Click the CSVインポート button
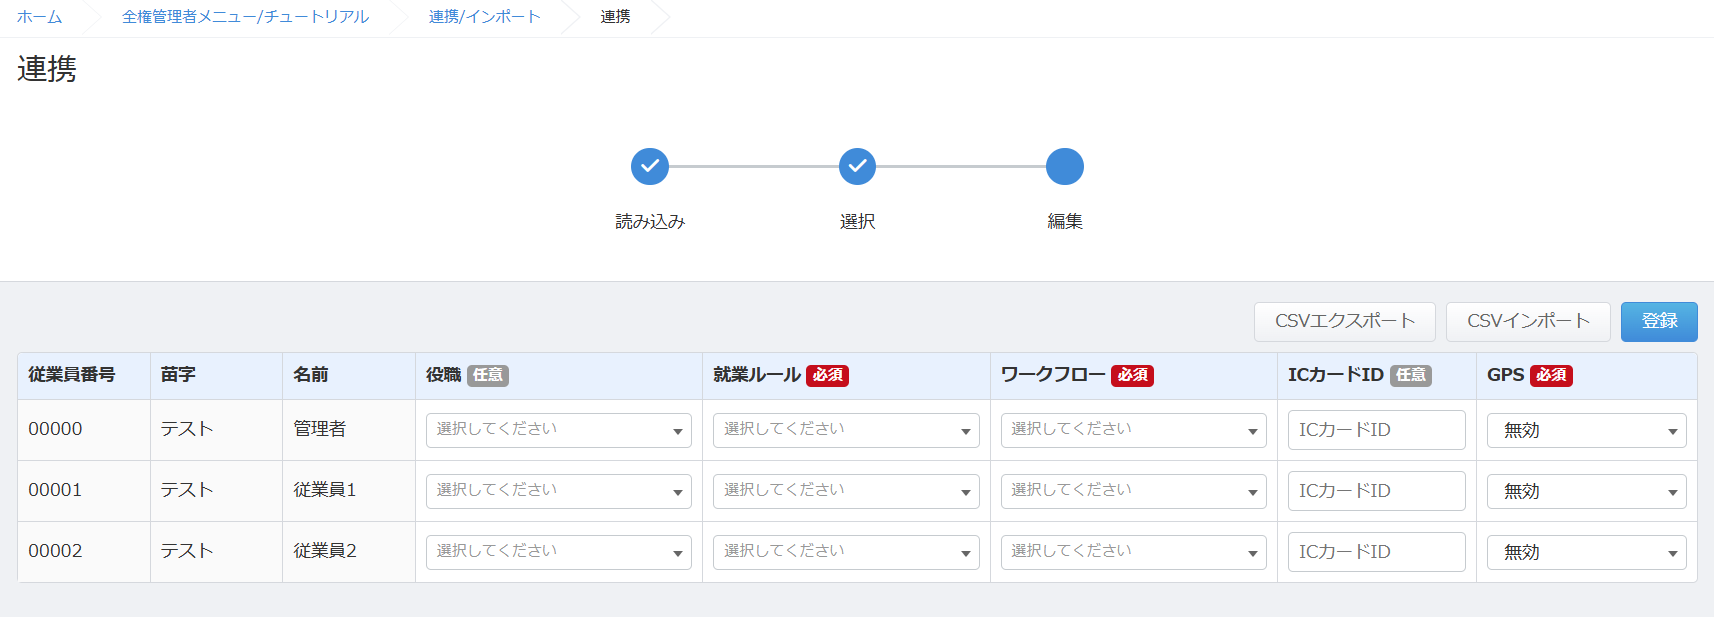This screenshot has height=617, width=1714. [x=1527, y=322]
